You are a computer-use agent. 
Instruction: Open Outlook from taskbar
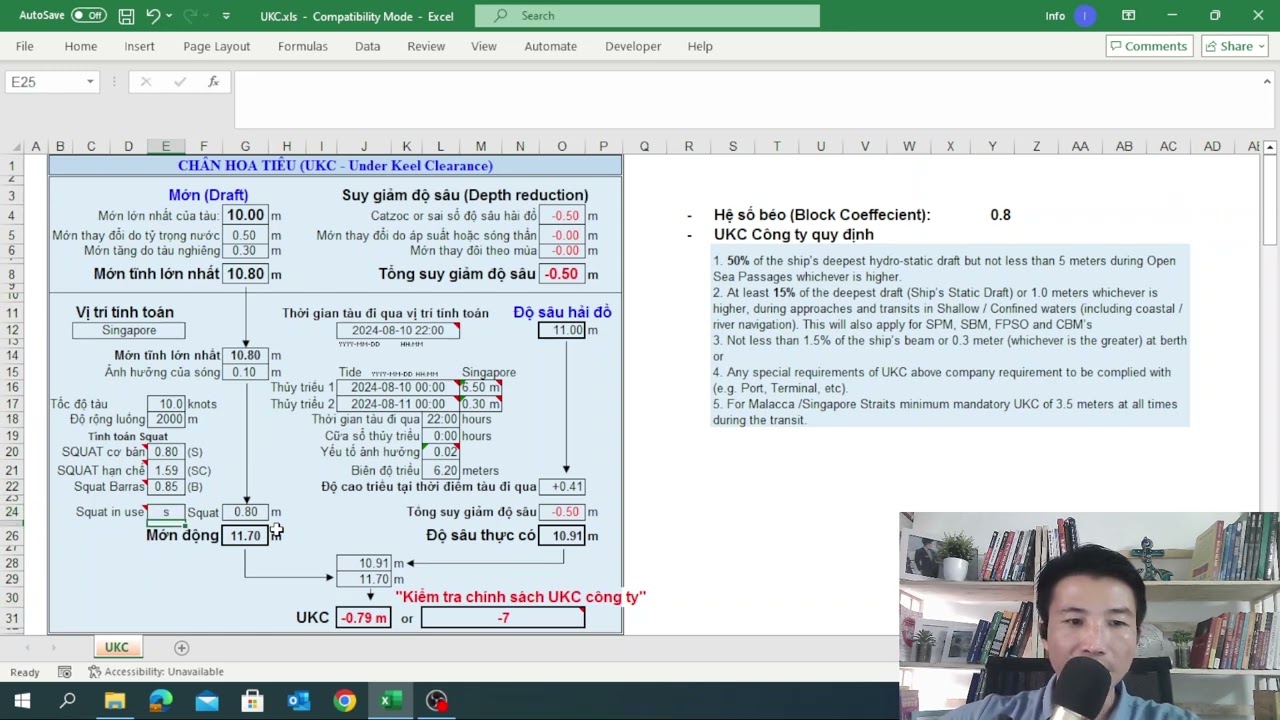coord(298,701)
